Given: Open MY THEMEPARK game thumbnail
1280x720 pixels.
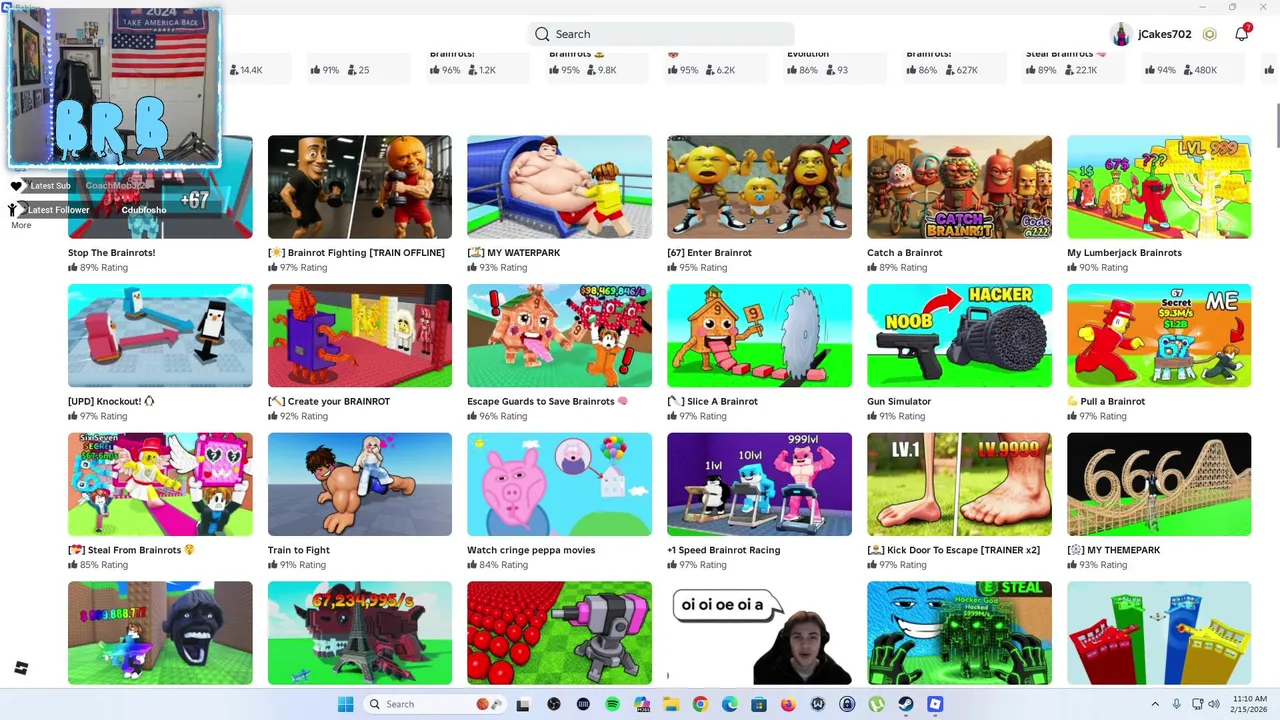Looking at the screenshot, I should (1159, 485).
